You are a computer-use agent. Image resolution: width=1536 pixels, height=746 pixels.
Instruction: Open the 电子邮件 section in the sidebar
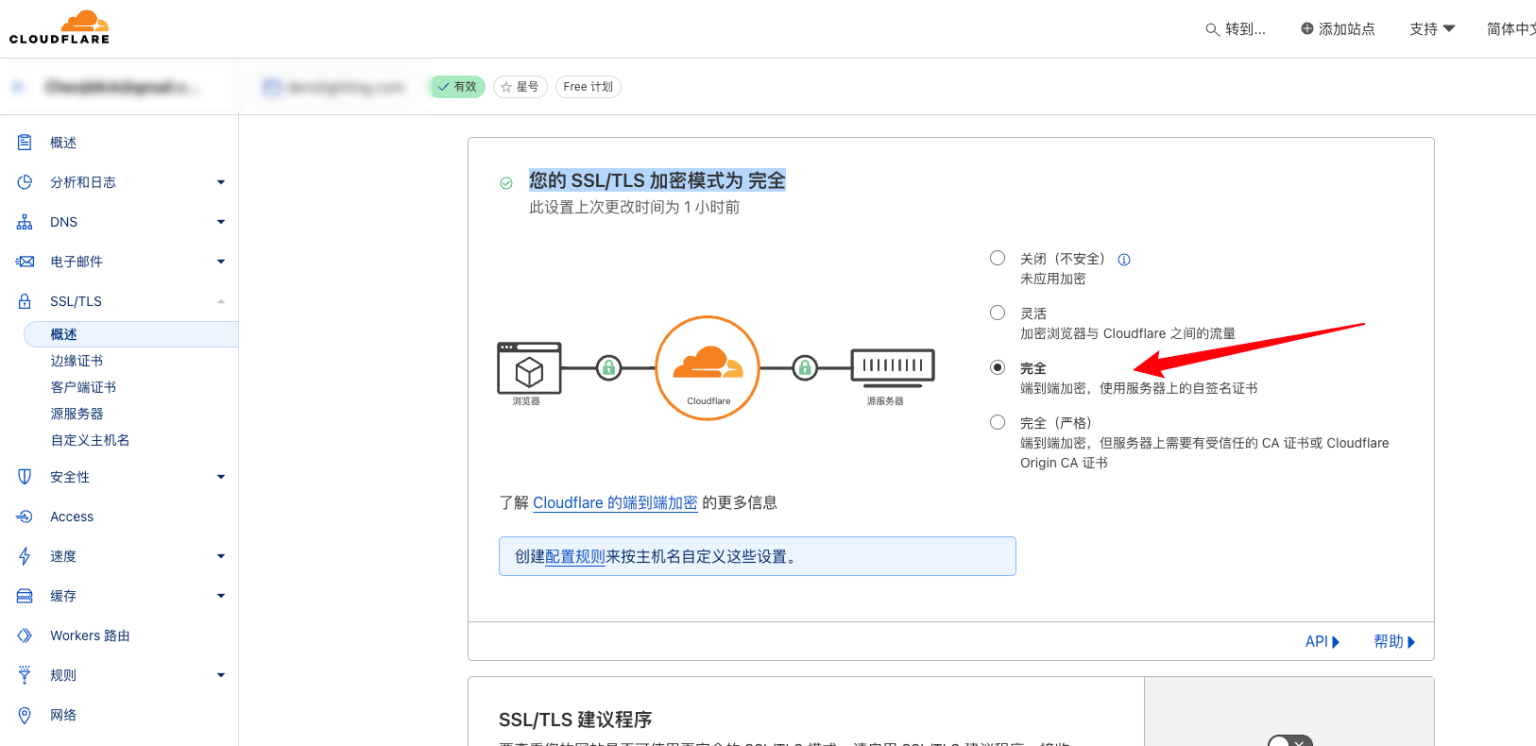point(75,261)
